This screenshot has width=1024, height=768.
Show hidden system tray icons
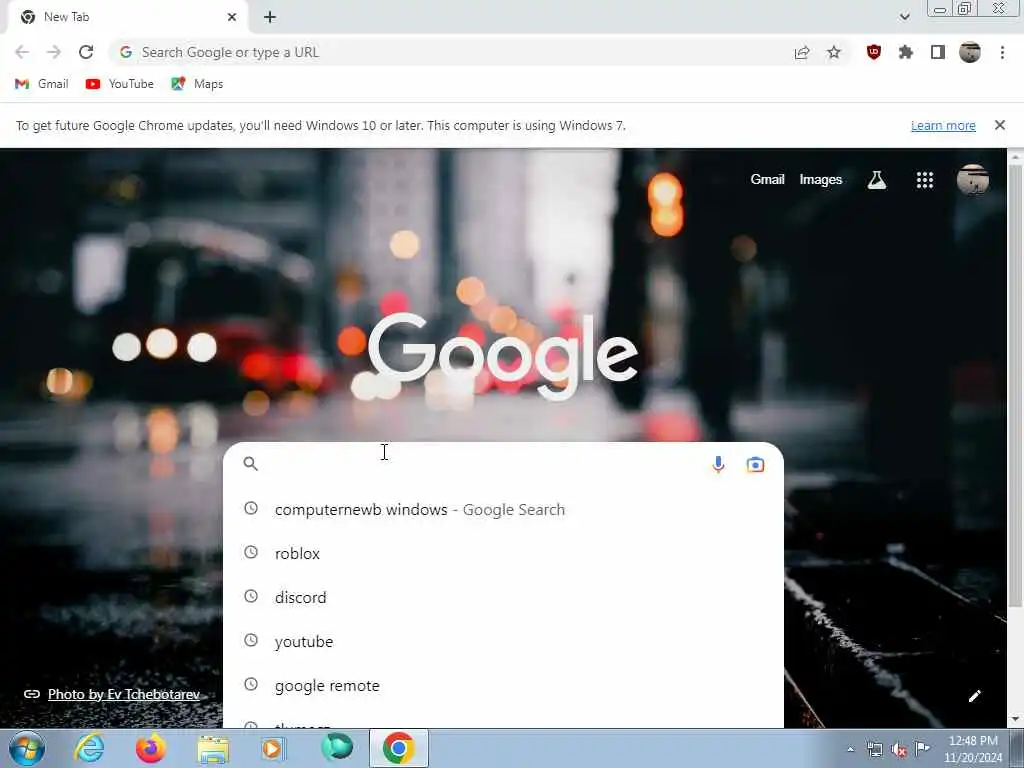pyautogui.click(x=850, y=749)
